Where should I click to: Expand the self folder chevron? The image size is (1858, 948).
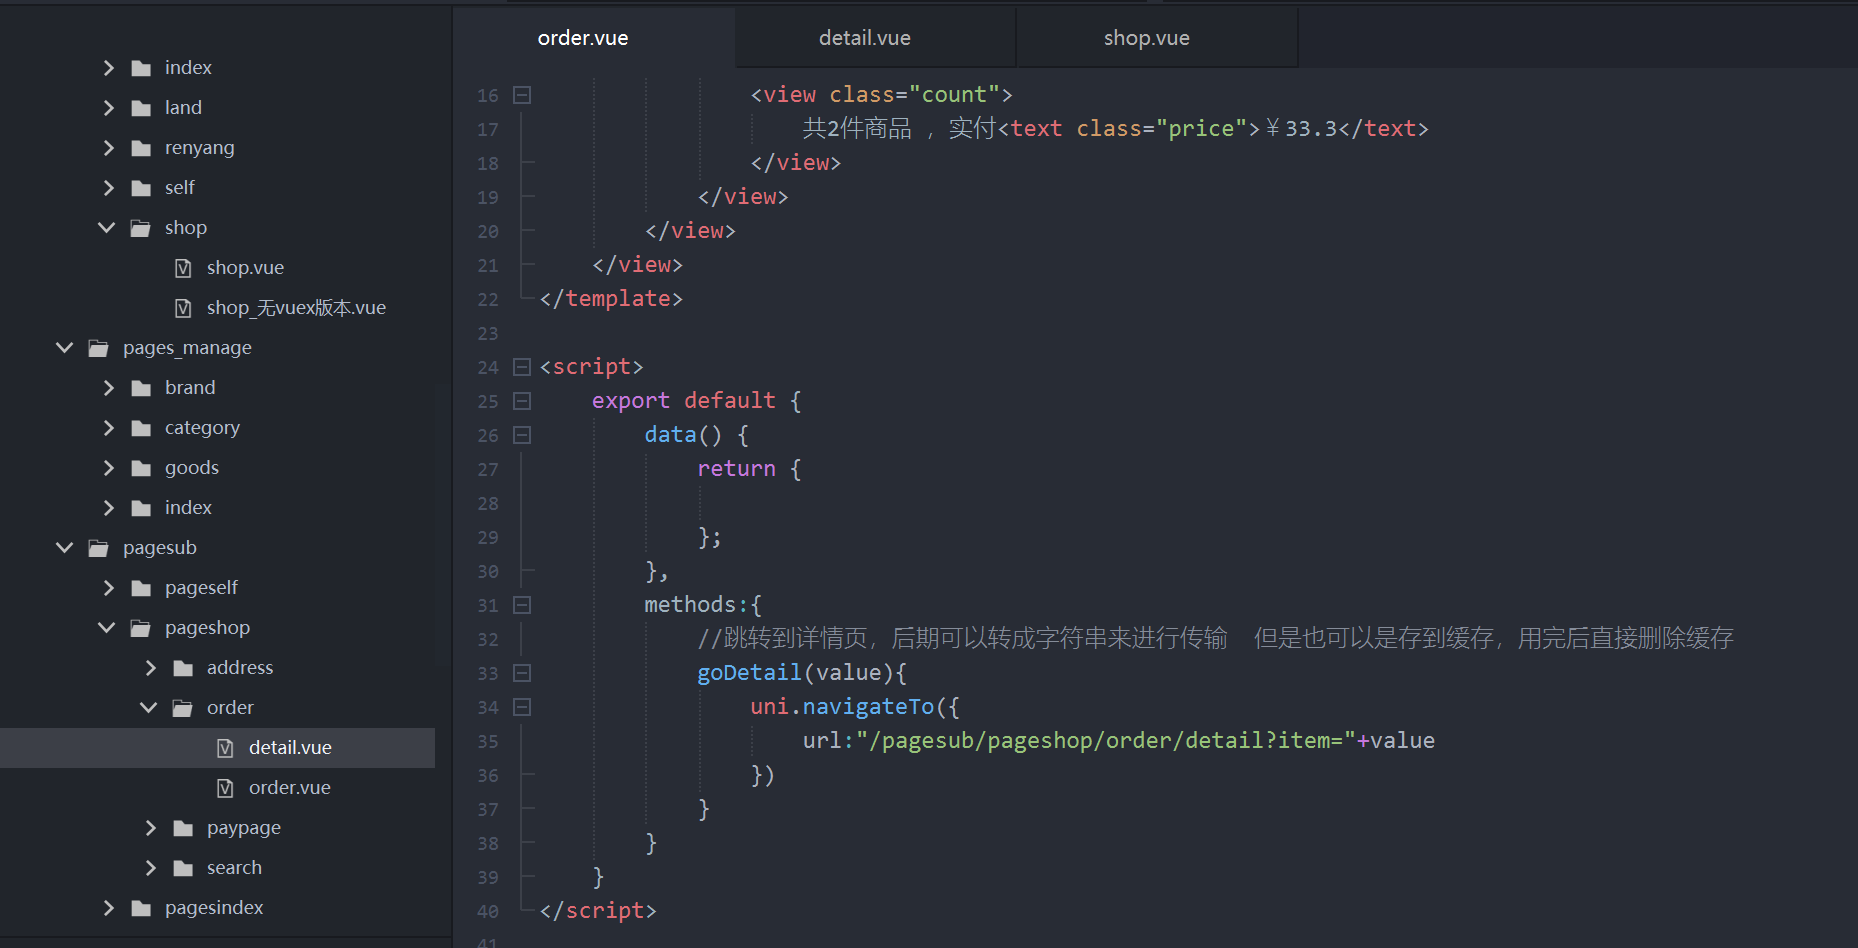109,188
